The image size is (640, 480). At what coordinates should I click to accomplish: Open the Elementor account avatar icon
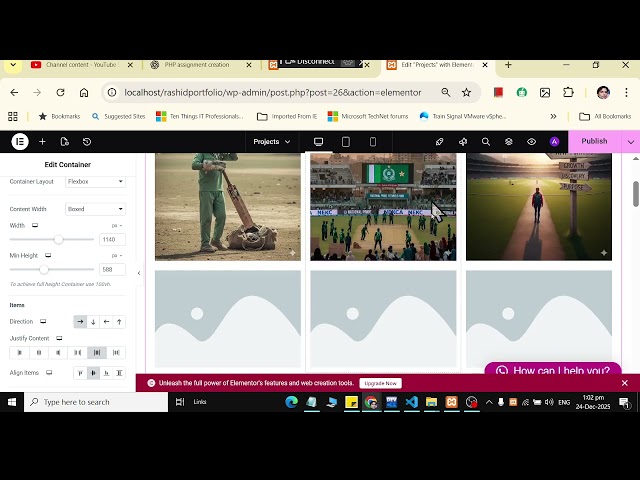click(554, 142)
